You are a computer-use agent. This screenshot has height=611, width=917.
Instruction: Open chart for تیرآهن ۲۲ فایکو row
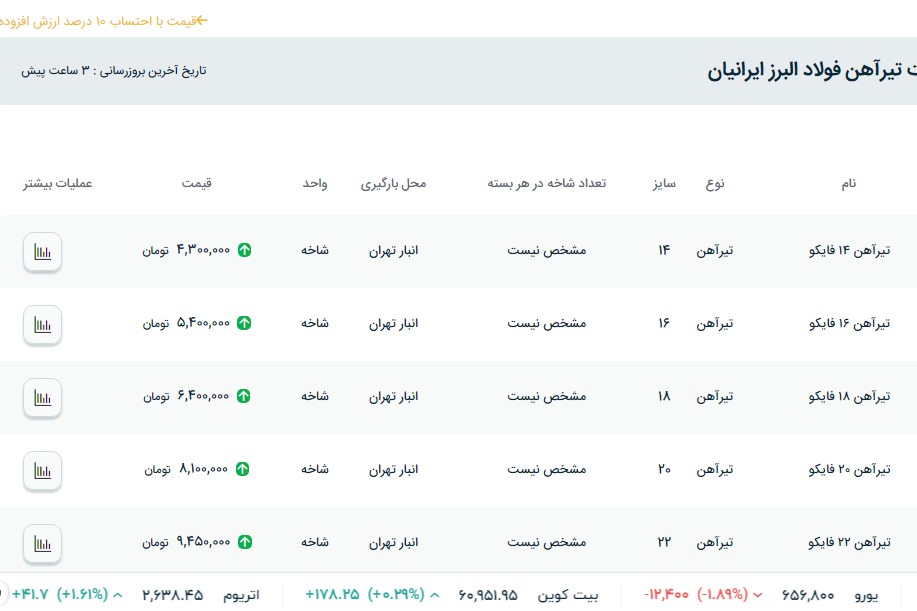pyautogui.click(x=42, y=543)
